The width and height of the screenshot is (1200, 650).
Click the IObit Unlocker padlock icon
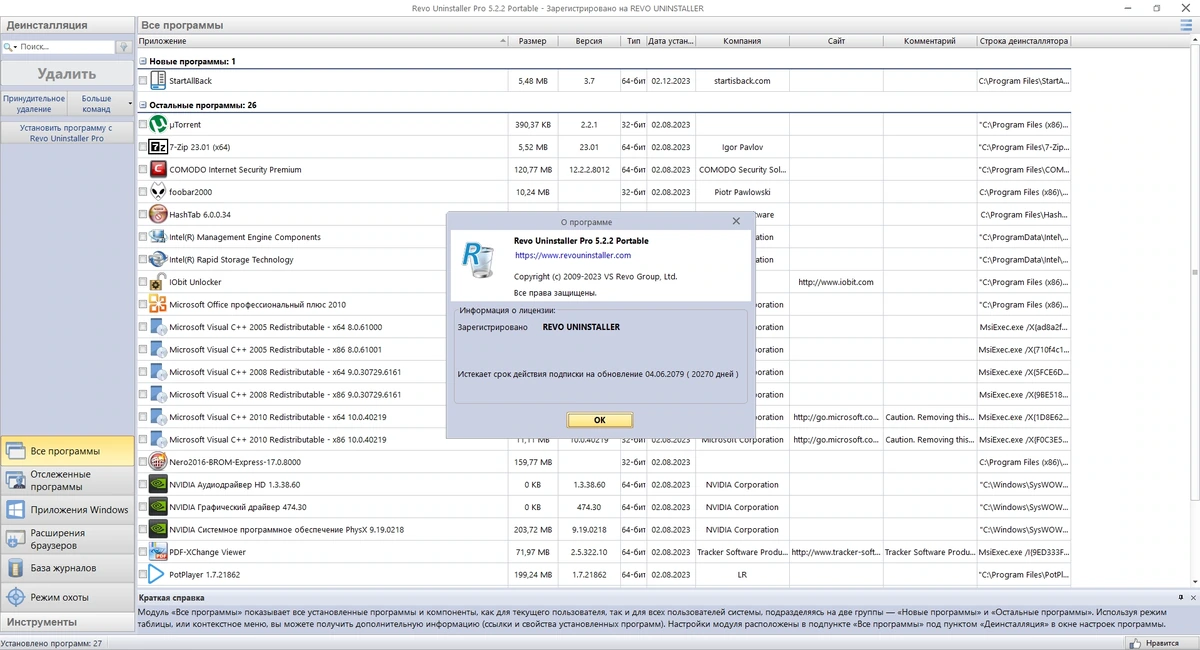157,282
